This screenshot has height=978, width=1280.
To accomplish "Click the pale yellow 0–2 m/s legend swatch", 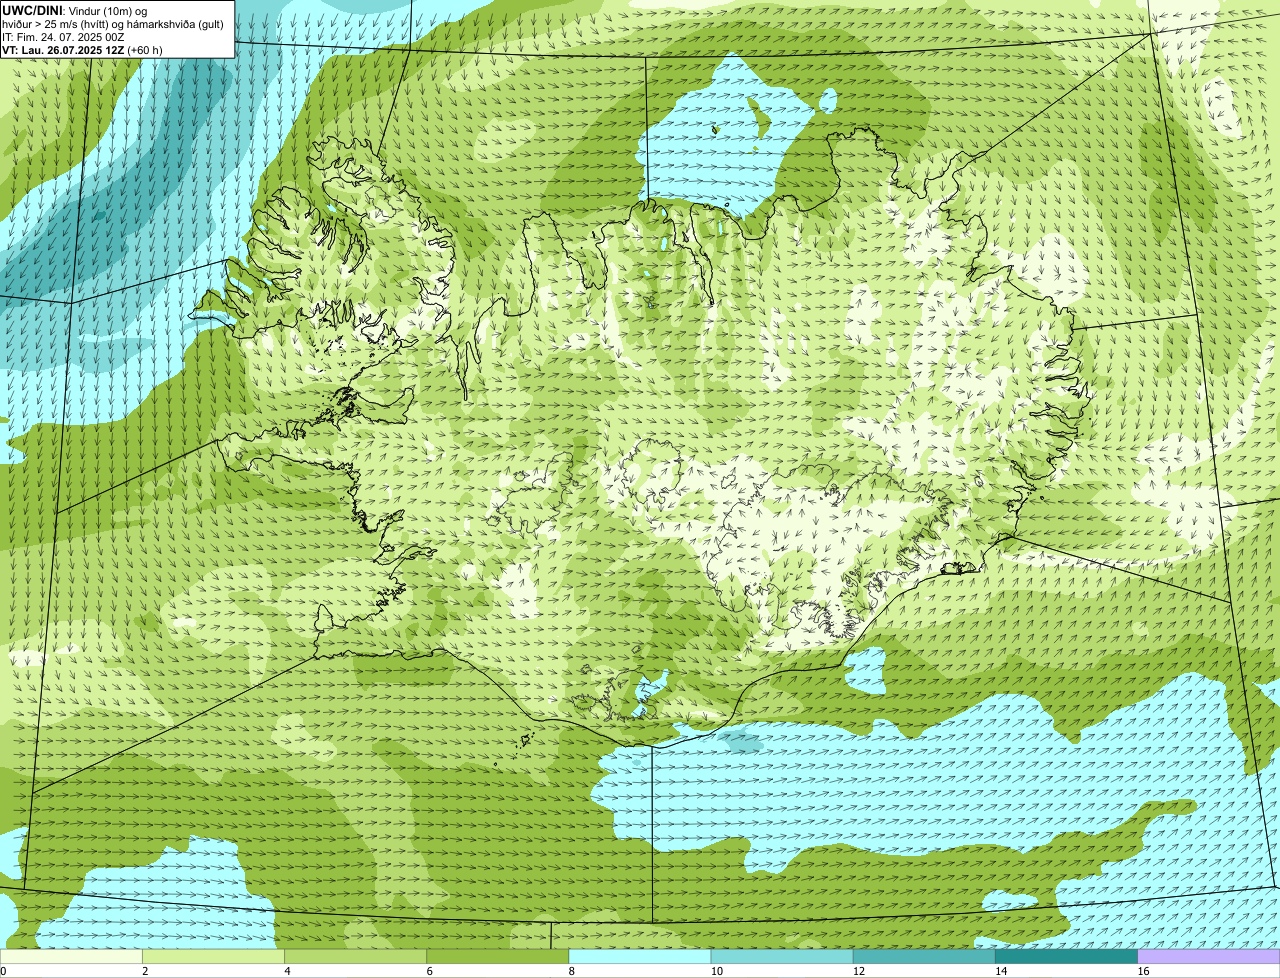I will [71, 957].
